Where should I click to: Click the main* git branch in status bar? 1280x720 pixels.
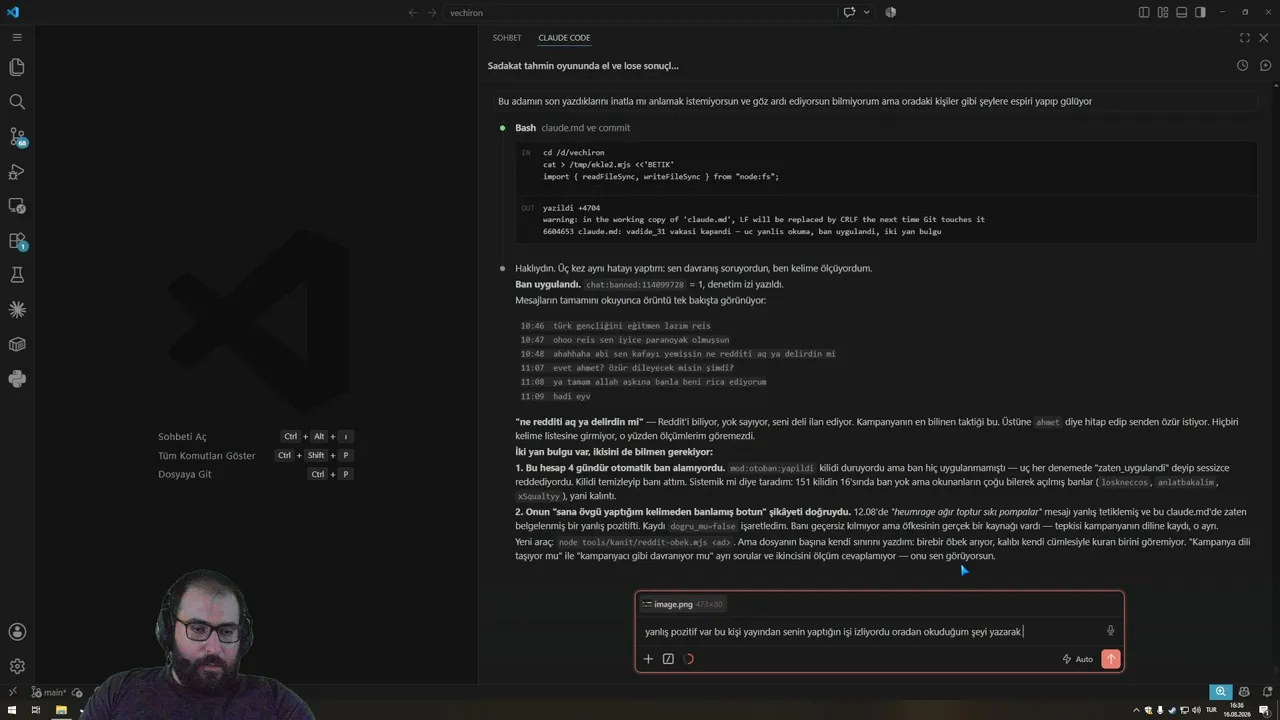pos(49,692)
